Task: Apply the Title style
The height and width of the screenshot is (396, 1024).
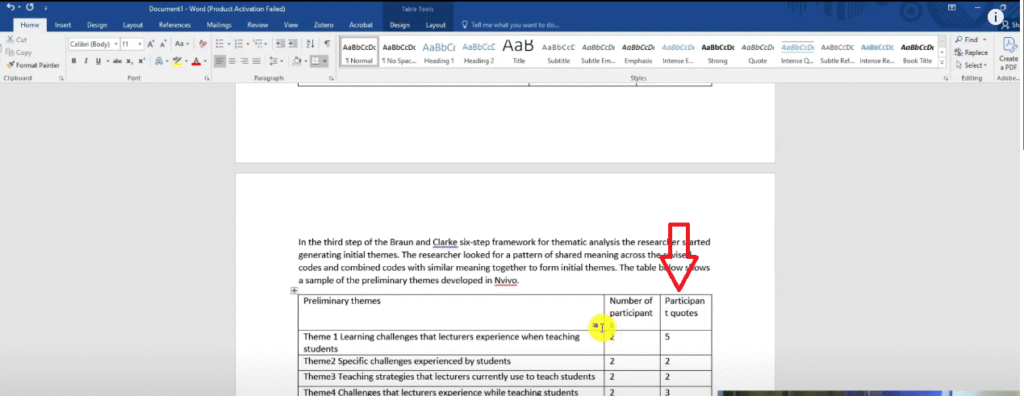Action: pos(519,52)
